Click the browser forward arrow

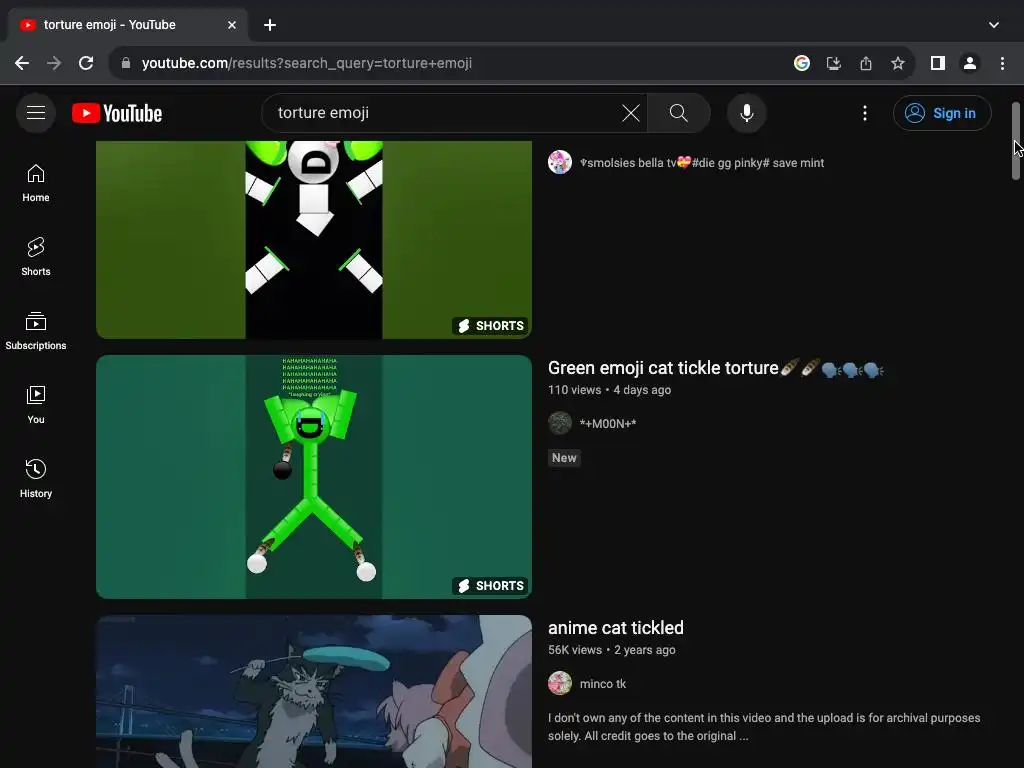pyautogui.click(x=54, y=63)
